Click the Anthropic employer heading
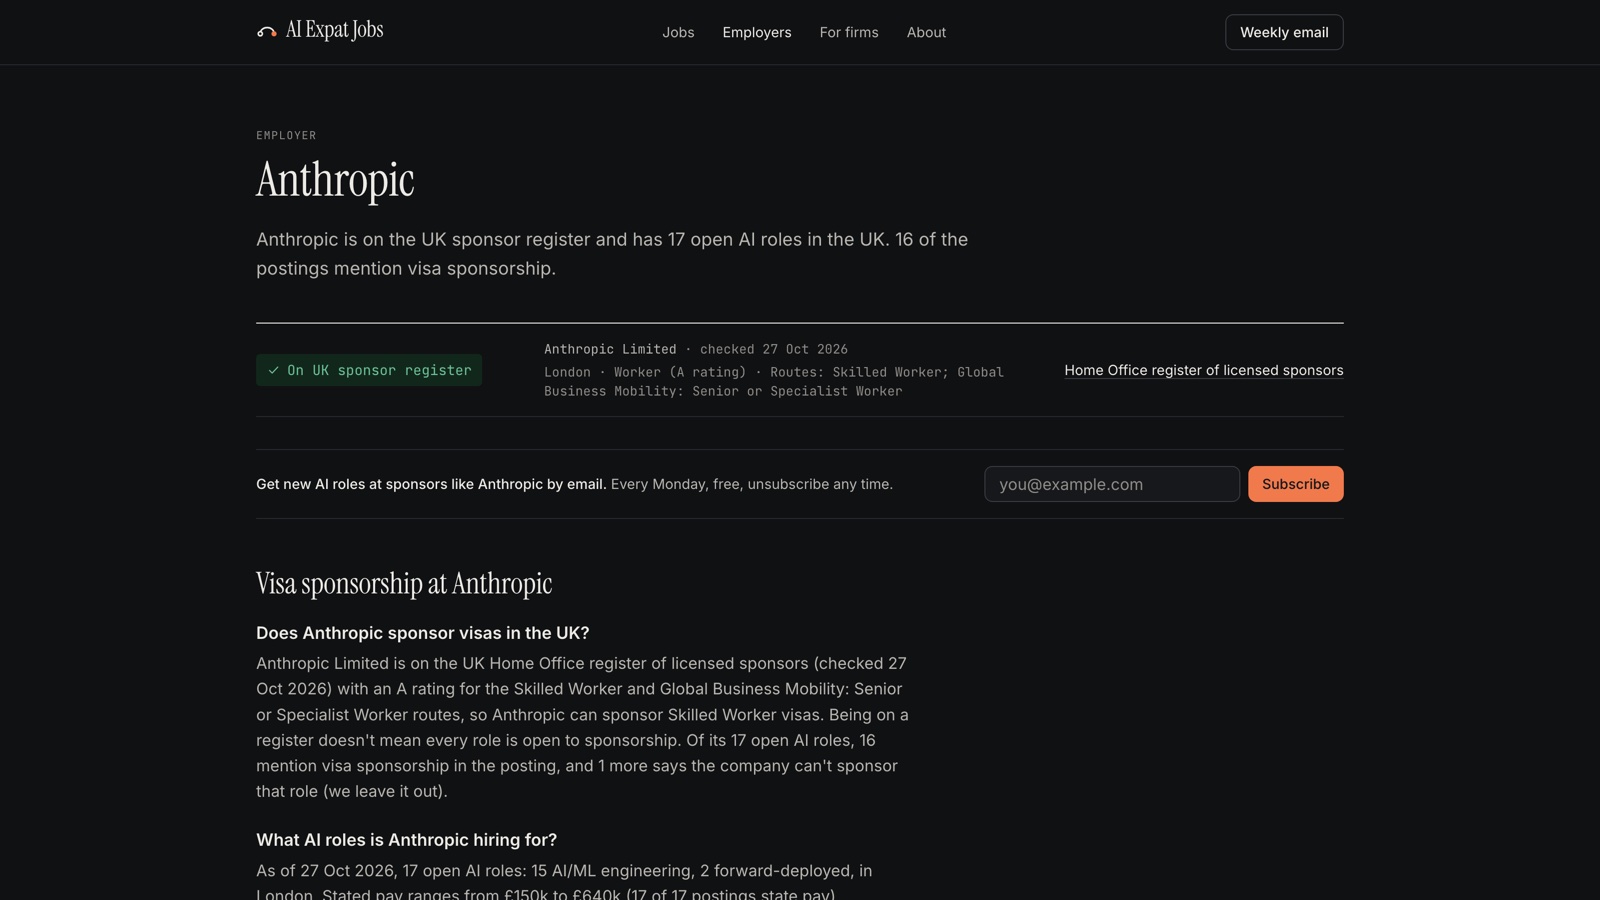The width and height of the screenshot is (1600, 900). [x=335, y=180]
